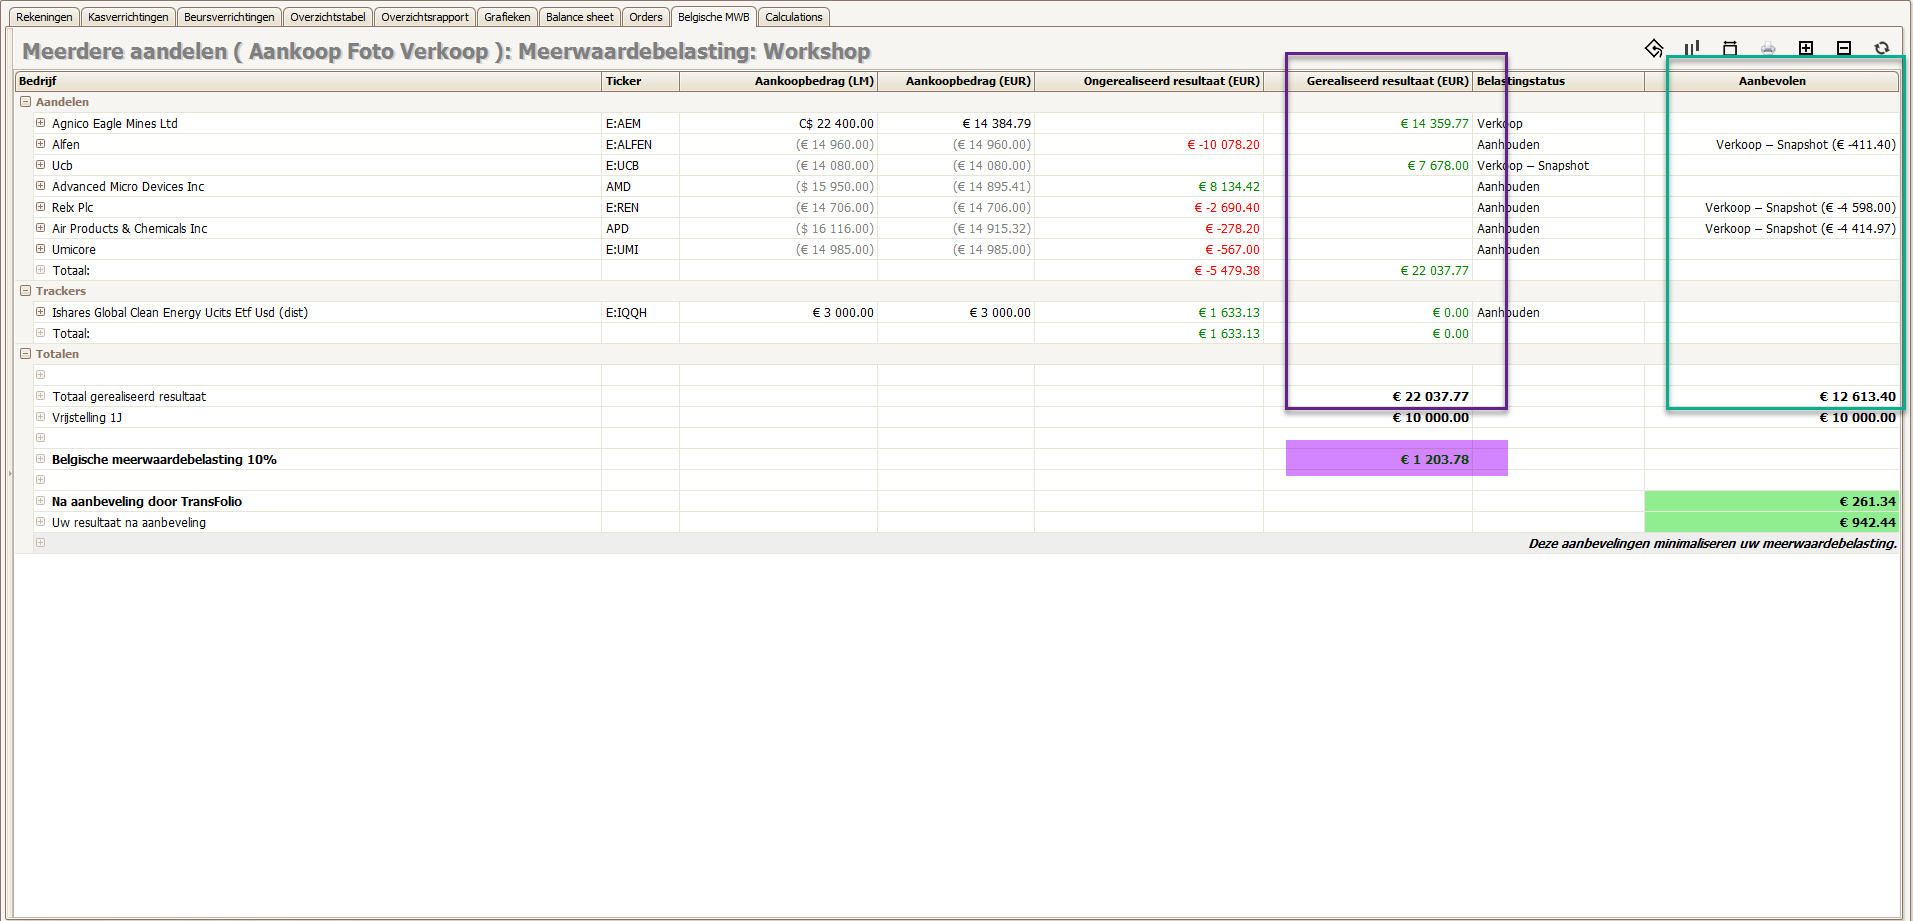Click the column chart bars icon
The width and height of the screenshot is (1913, 921).
[x=1691, y=48]
